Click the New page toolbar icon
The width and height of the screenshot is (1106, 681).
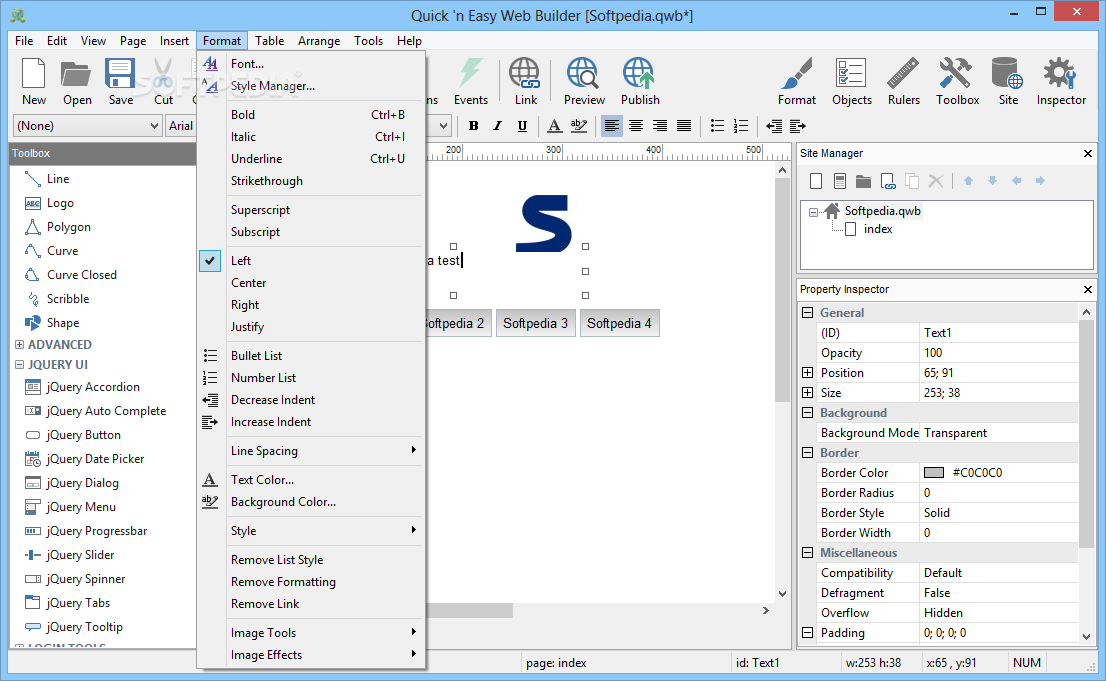coord(33,73)
